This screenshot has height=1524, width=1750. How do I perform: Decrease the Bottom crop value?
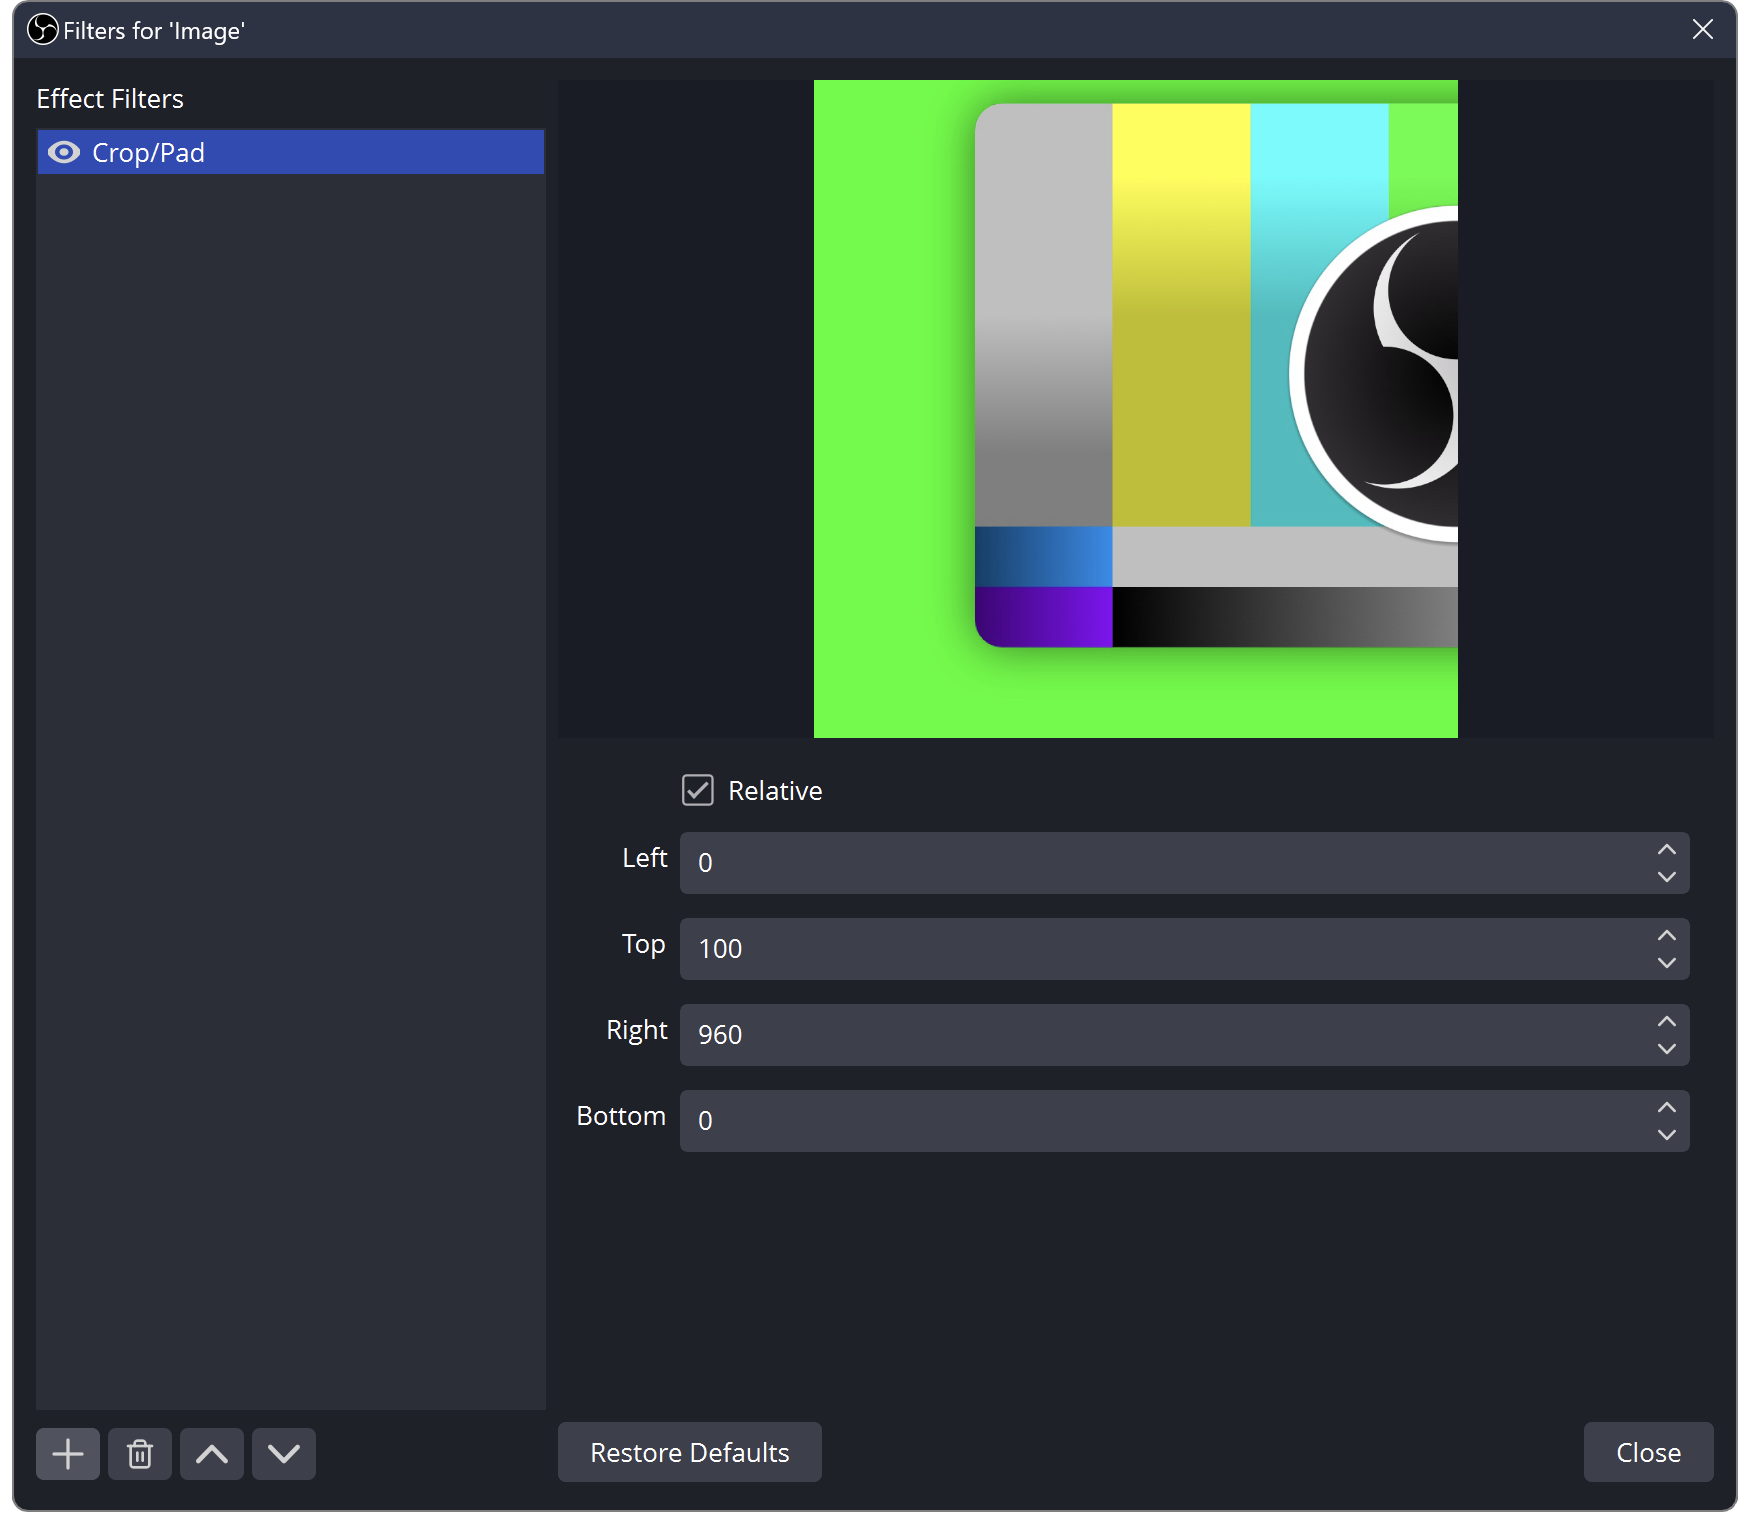1666,1134
